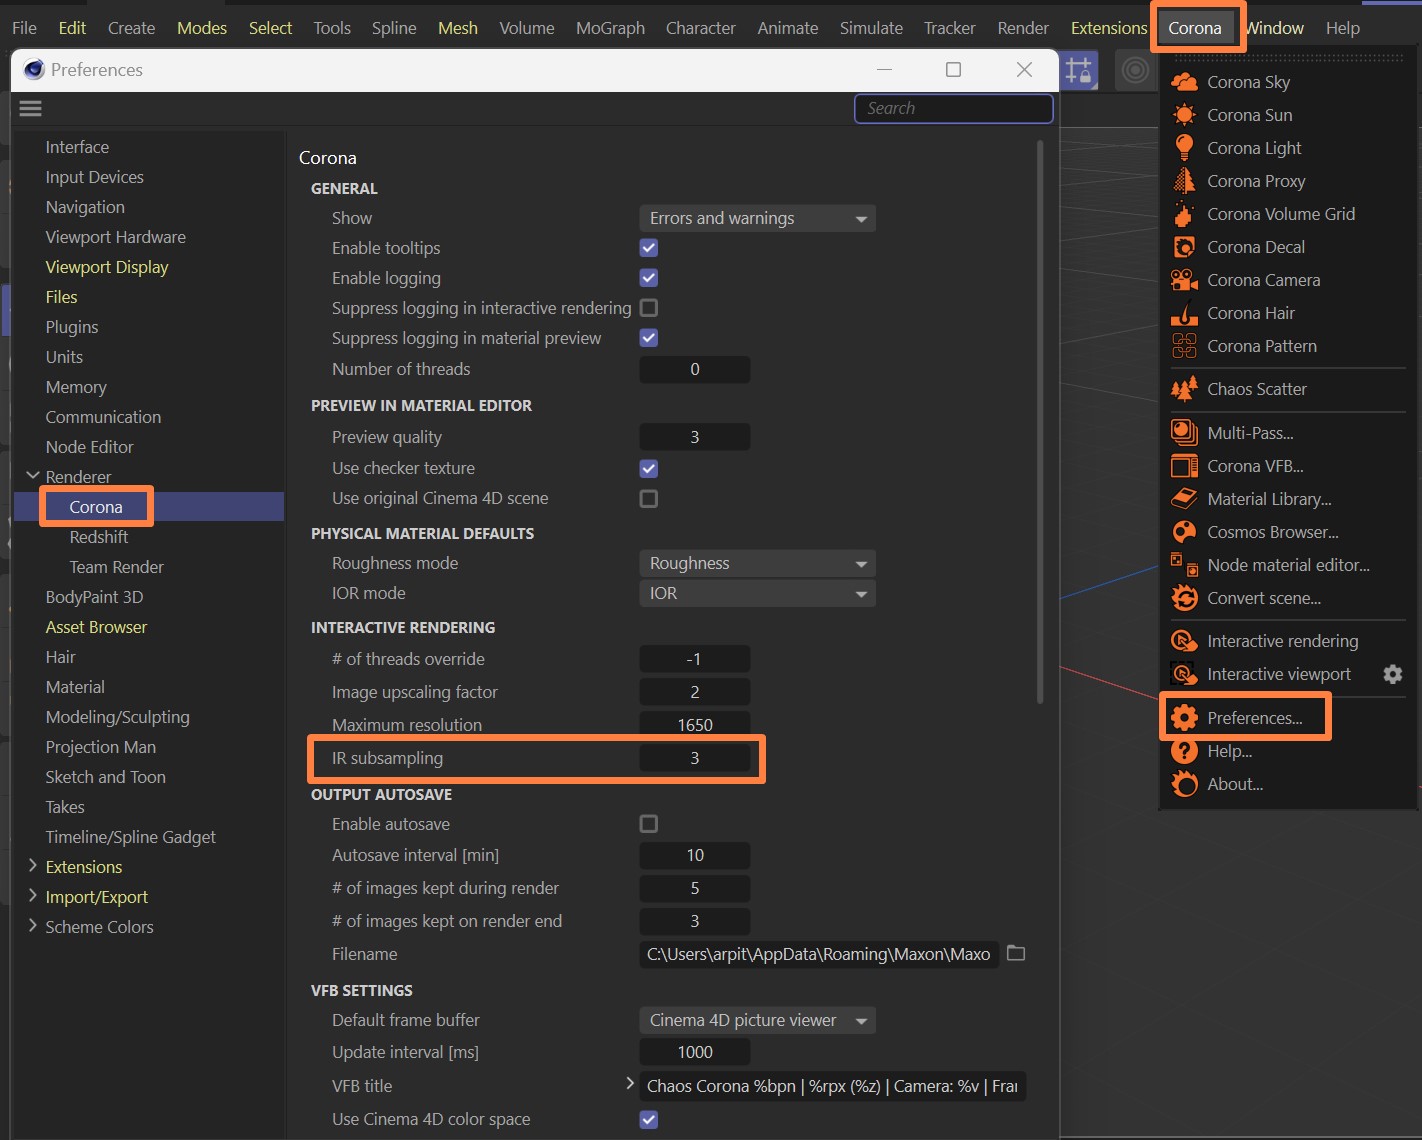
Task: Expand the VFB title field arrow
Action: 629,1084
